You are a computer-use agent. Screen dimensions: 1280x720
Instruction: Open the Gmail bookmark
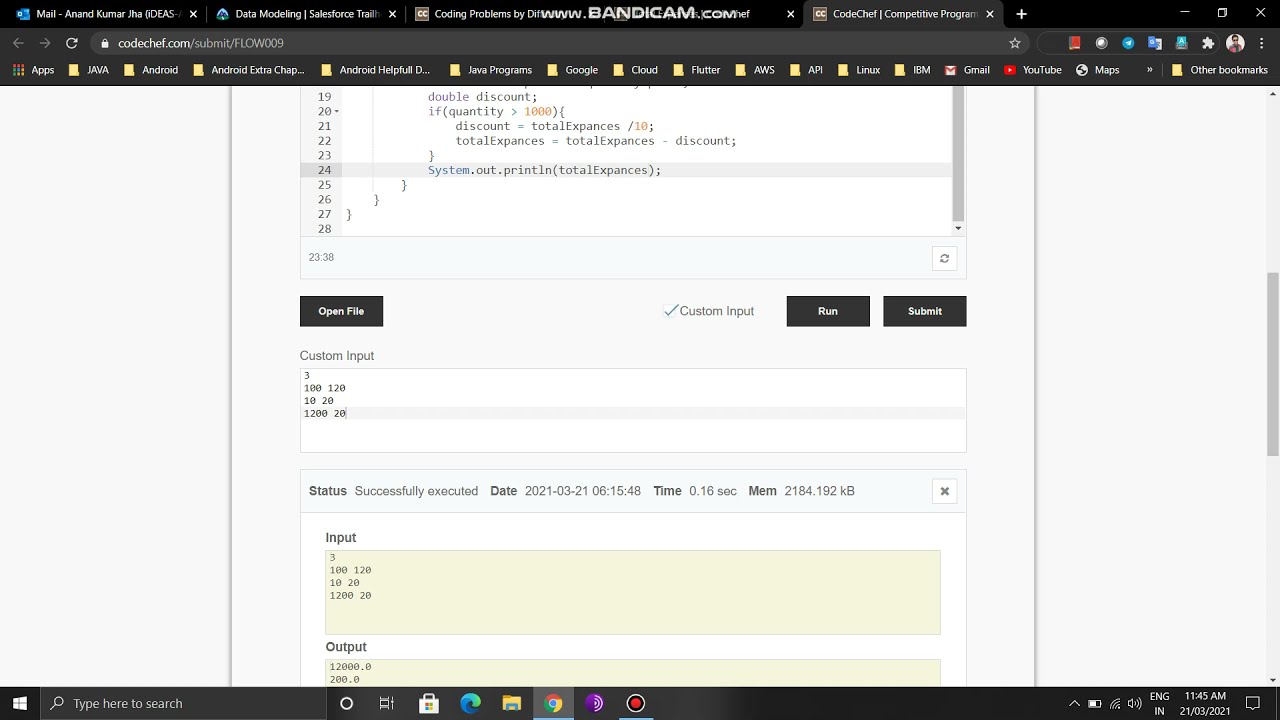967,70
